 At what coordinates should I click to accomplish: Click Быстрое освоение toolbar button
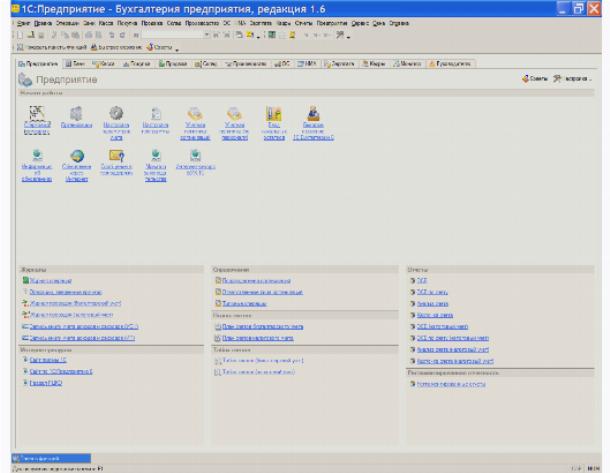pos(116,47)
